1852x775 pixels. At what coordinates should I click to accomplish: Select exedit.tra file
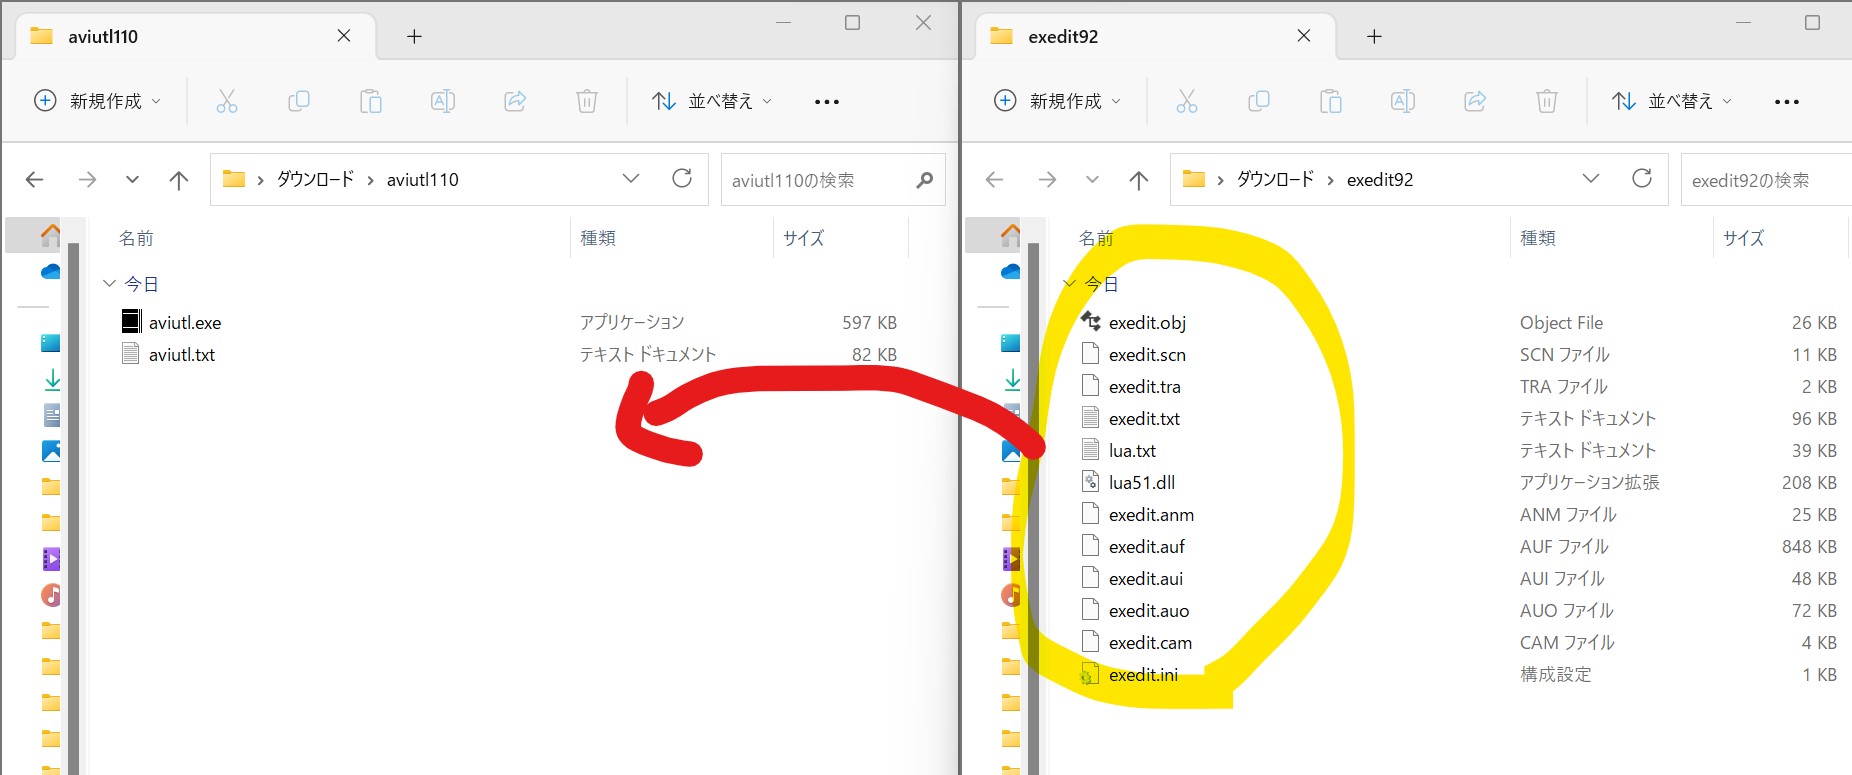1144,386
